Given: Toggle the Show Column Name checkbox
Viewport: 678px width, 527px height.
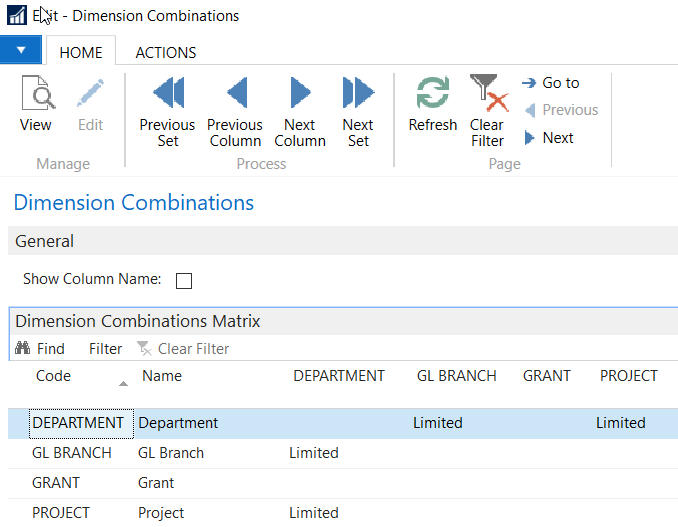Looking at the screenshot, I should pyautogui.click(x=184, y=281).
